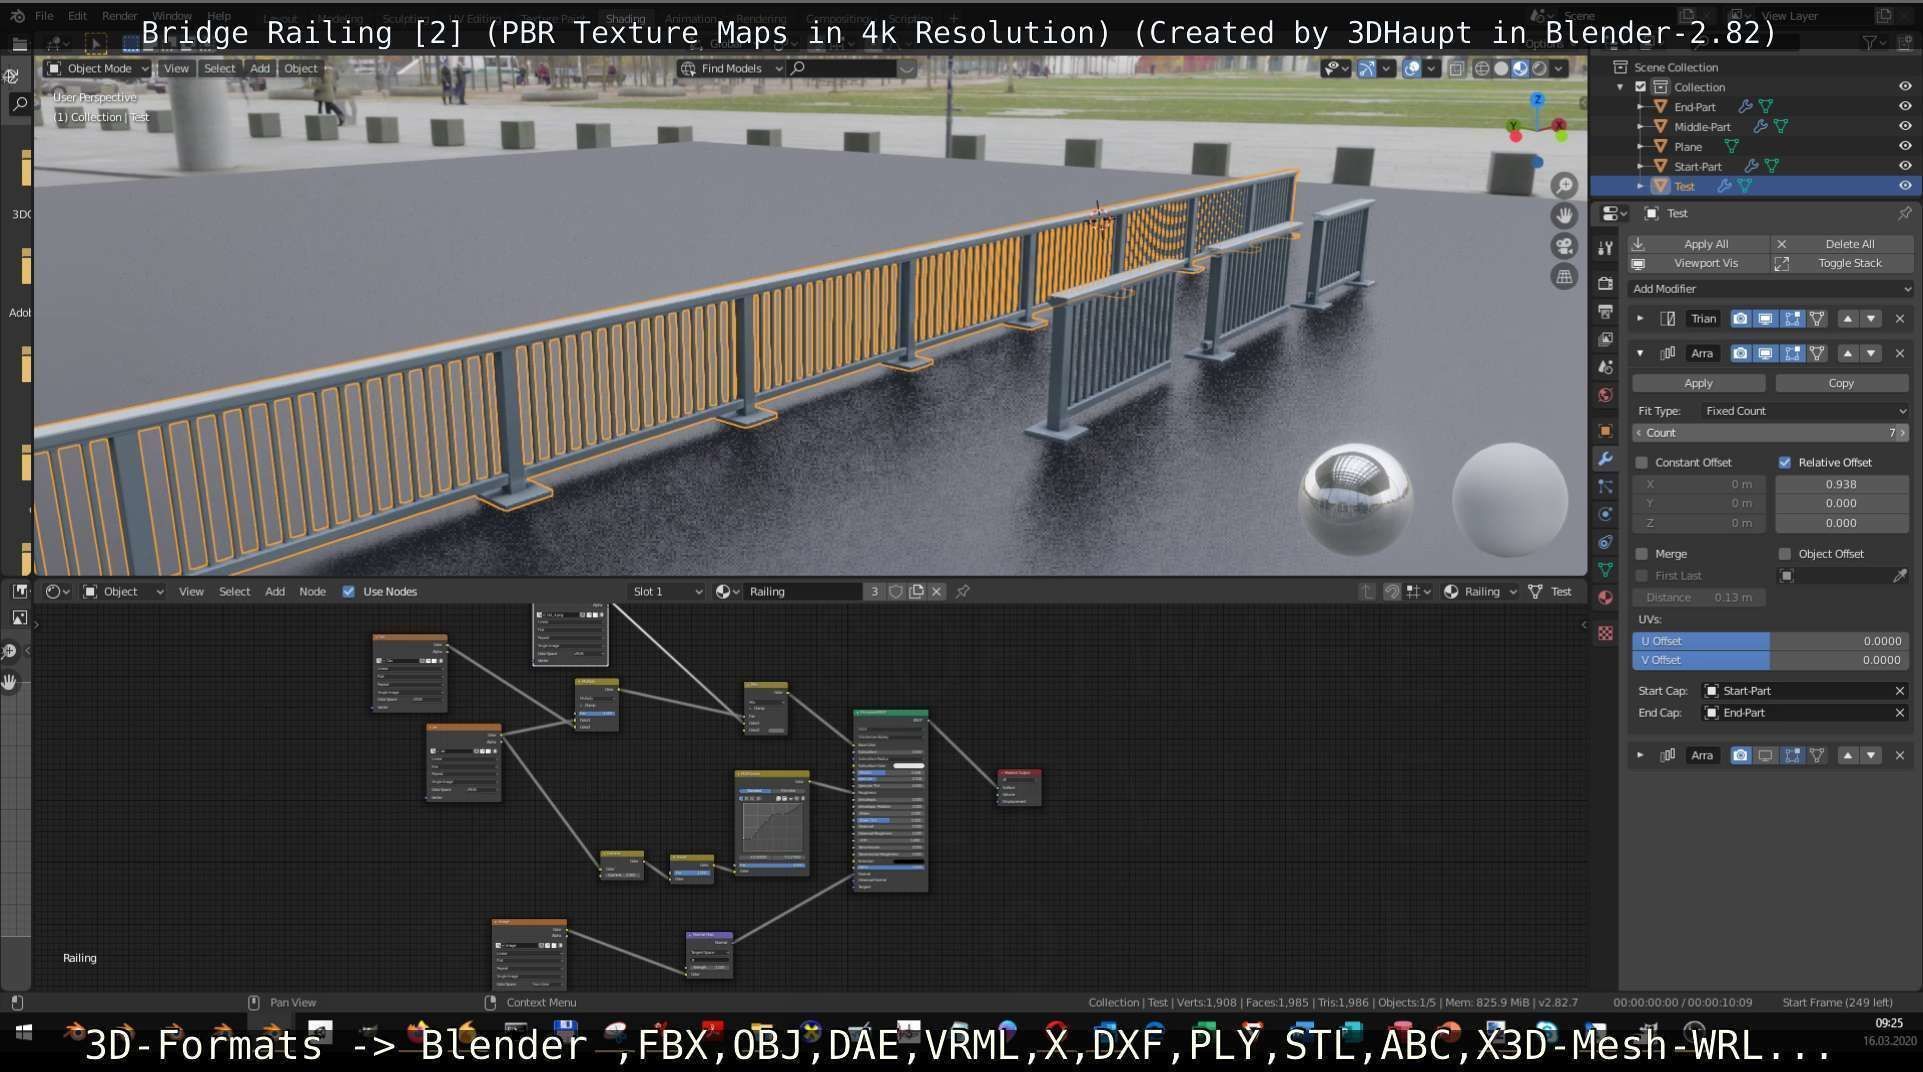Open the World properties tab
Screen dimensions: 1923x1072
click(x=1605, y=395)
